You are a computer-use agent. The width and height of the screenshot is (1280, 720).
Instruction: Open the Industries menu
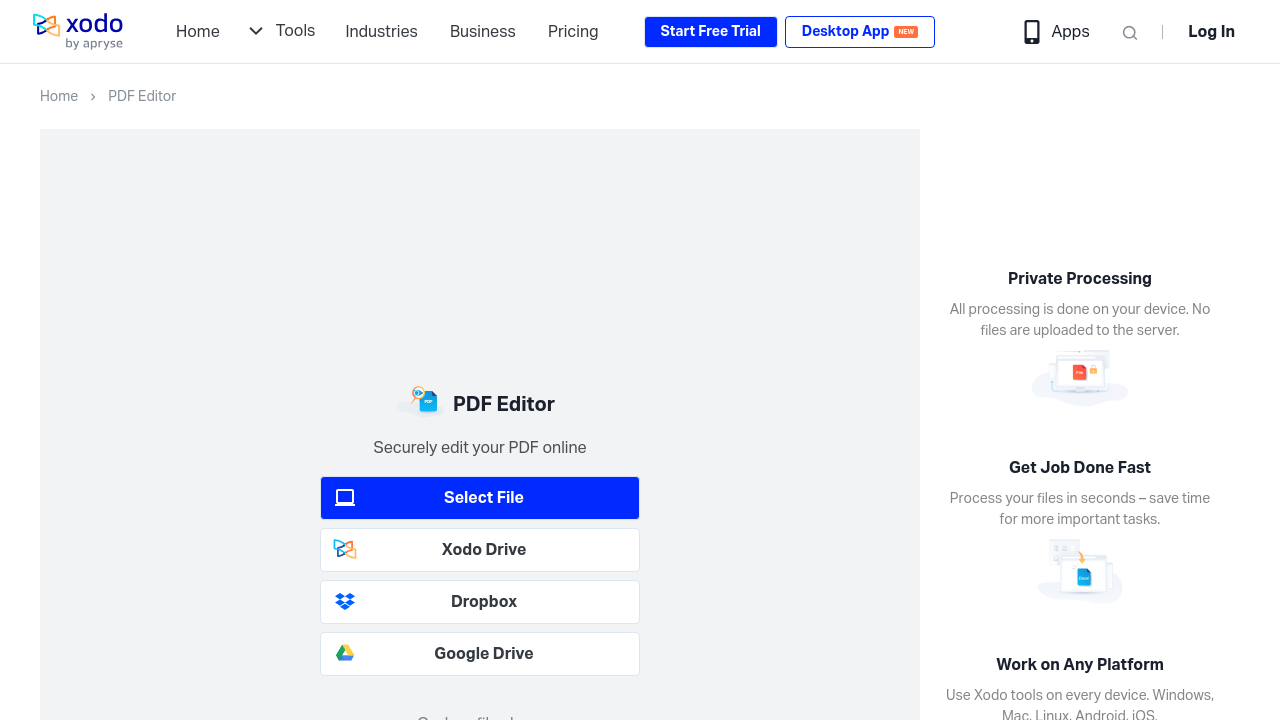click(x=381, y=32)
